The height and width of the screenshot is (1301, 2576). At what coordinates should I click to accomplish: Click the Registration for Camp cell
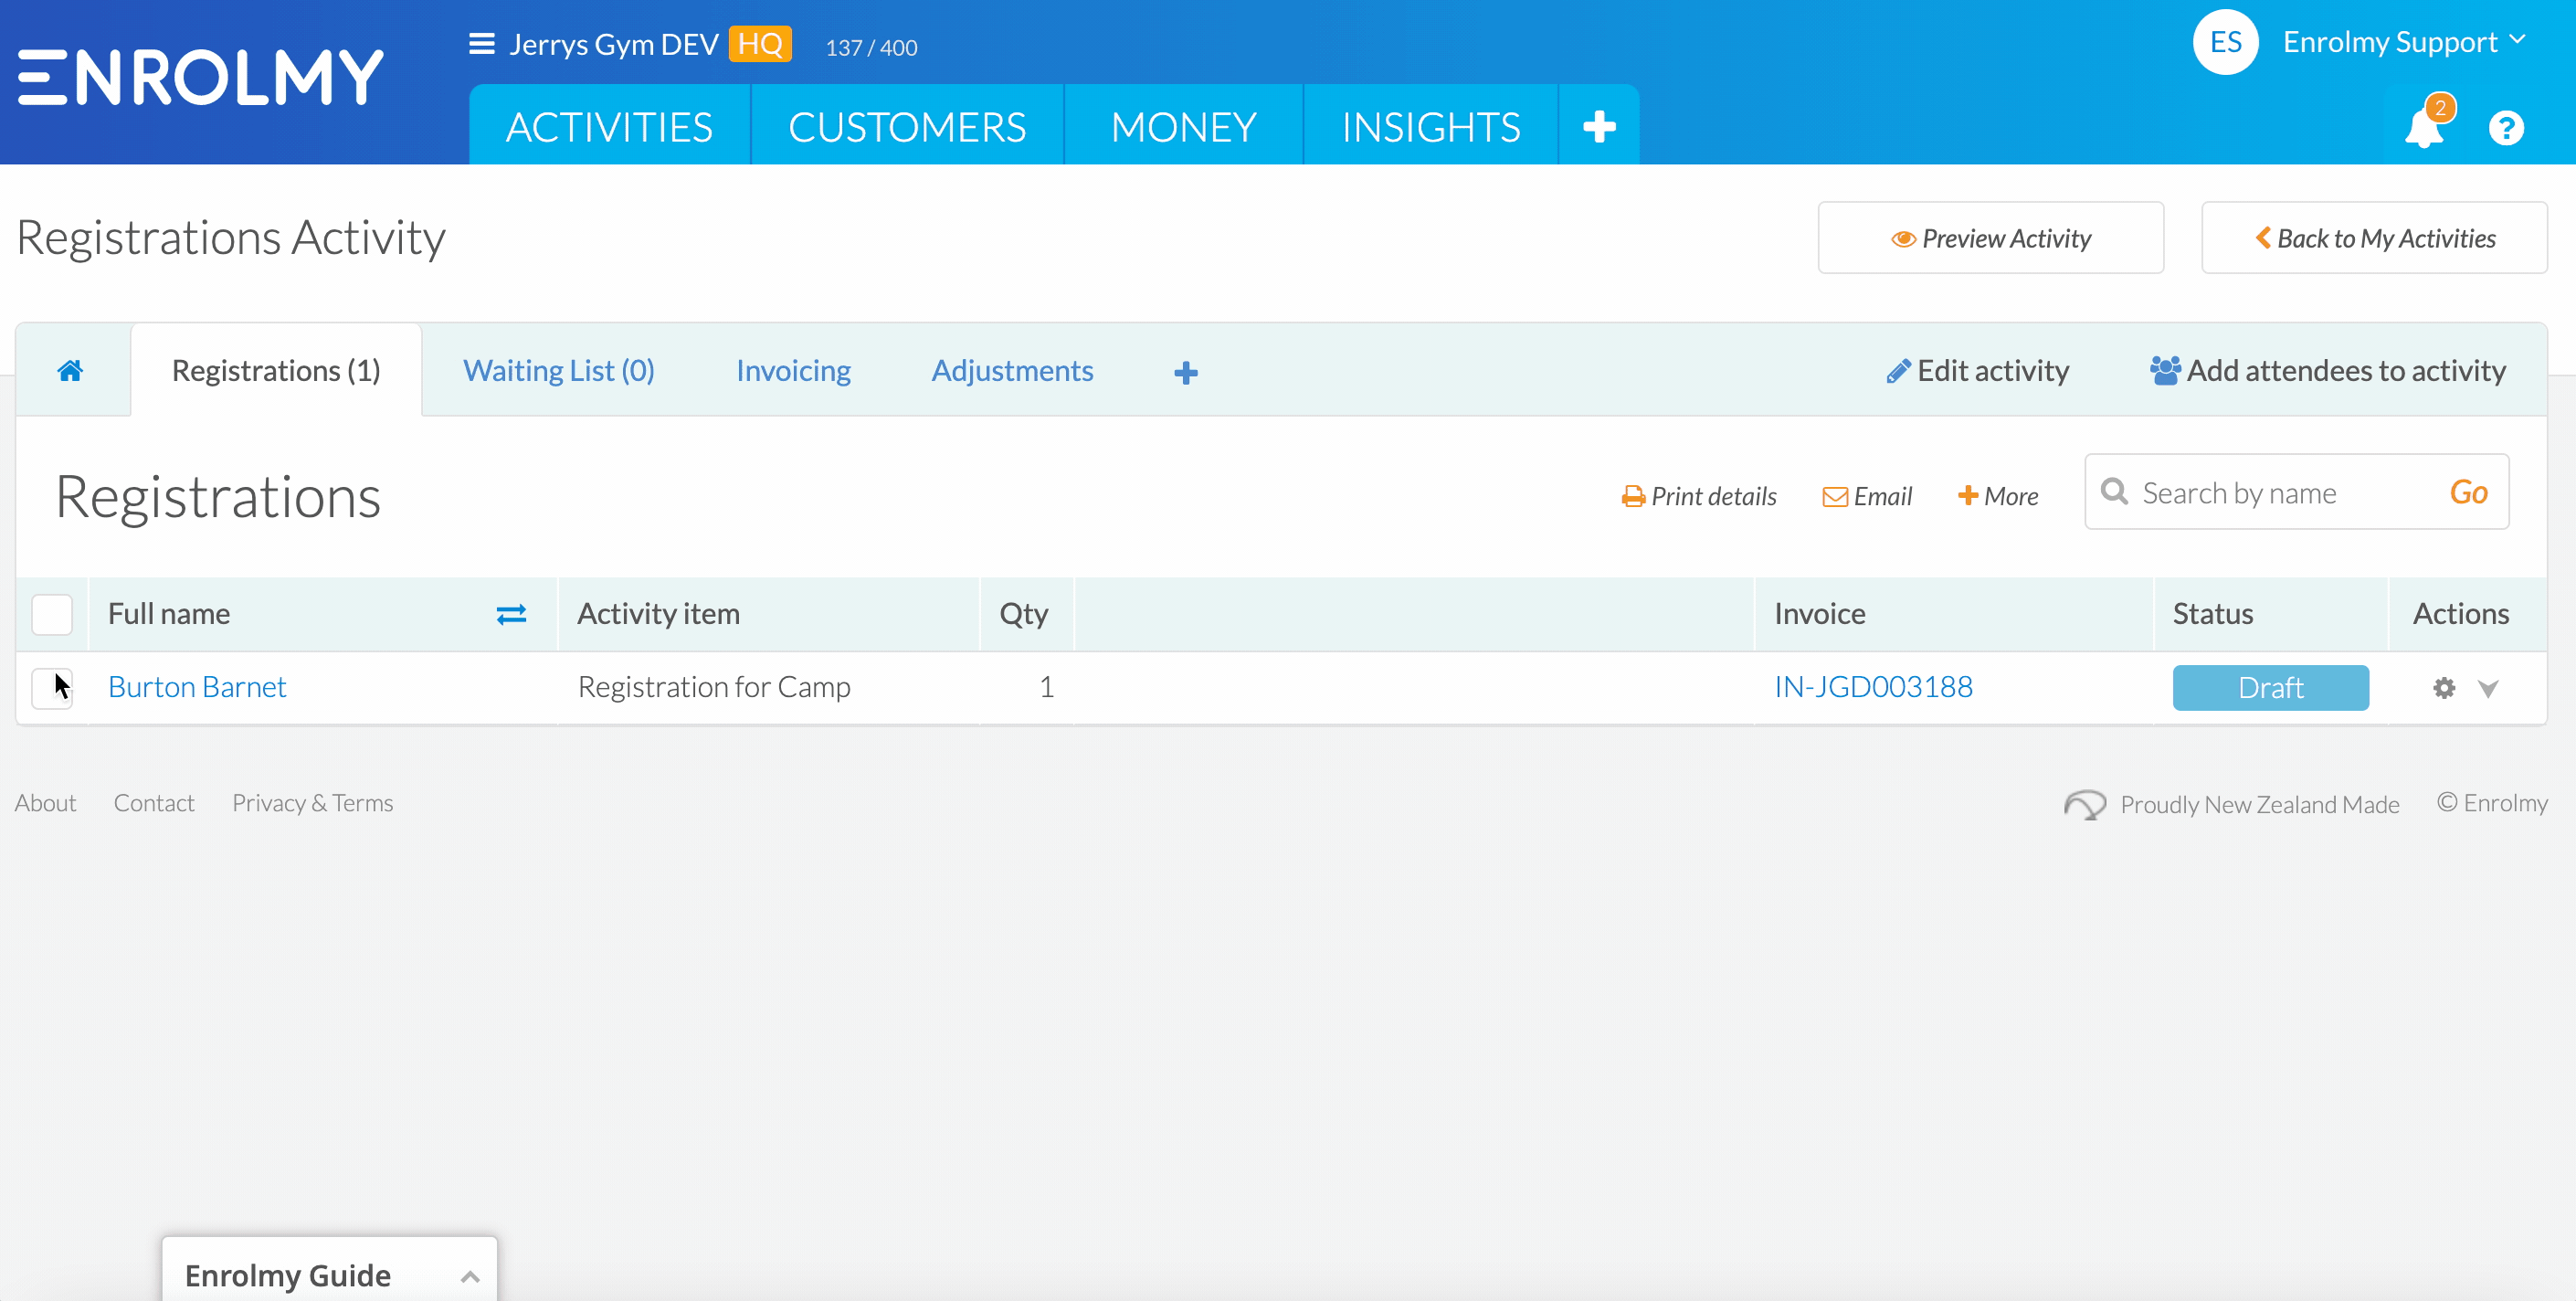click(714, 687)
